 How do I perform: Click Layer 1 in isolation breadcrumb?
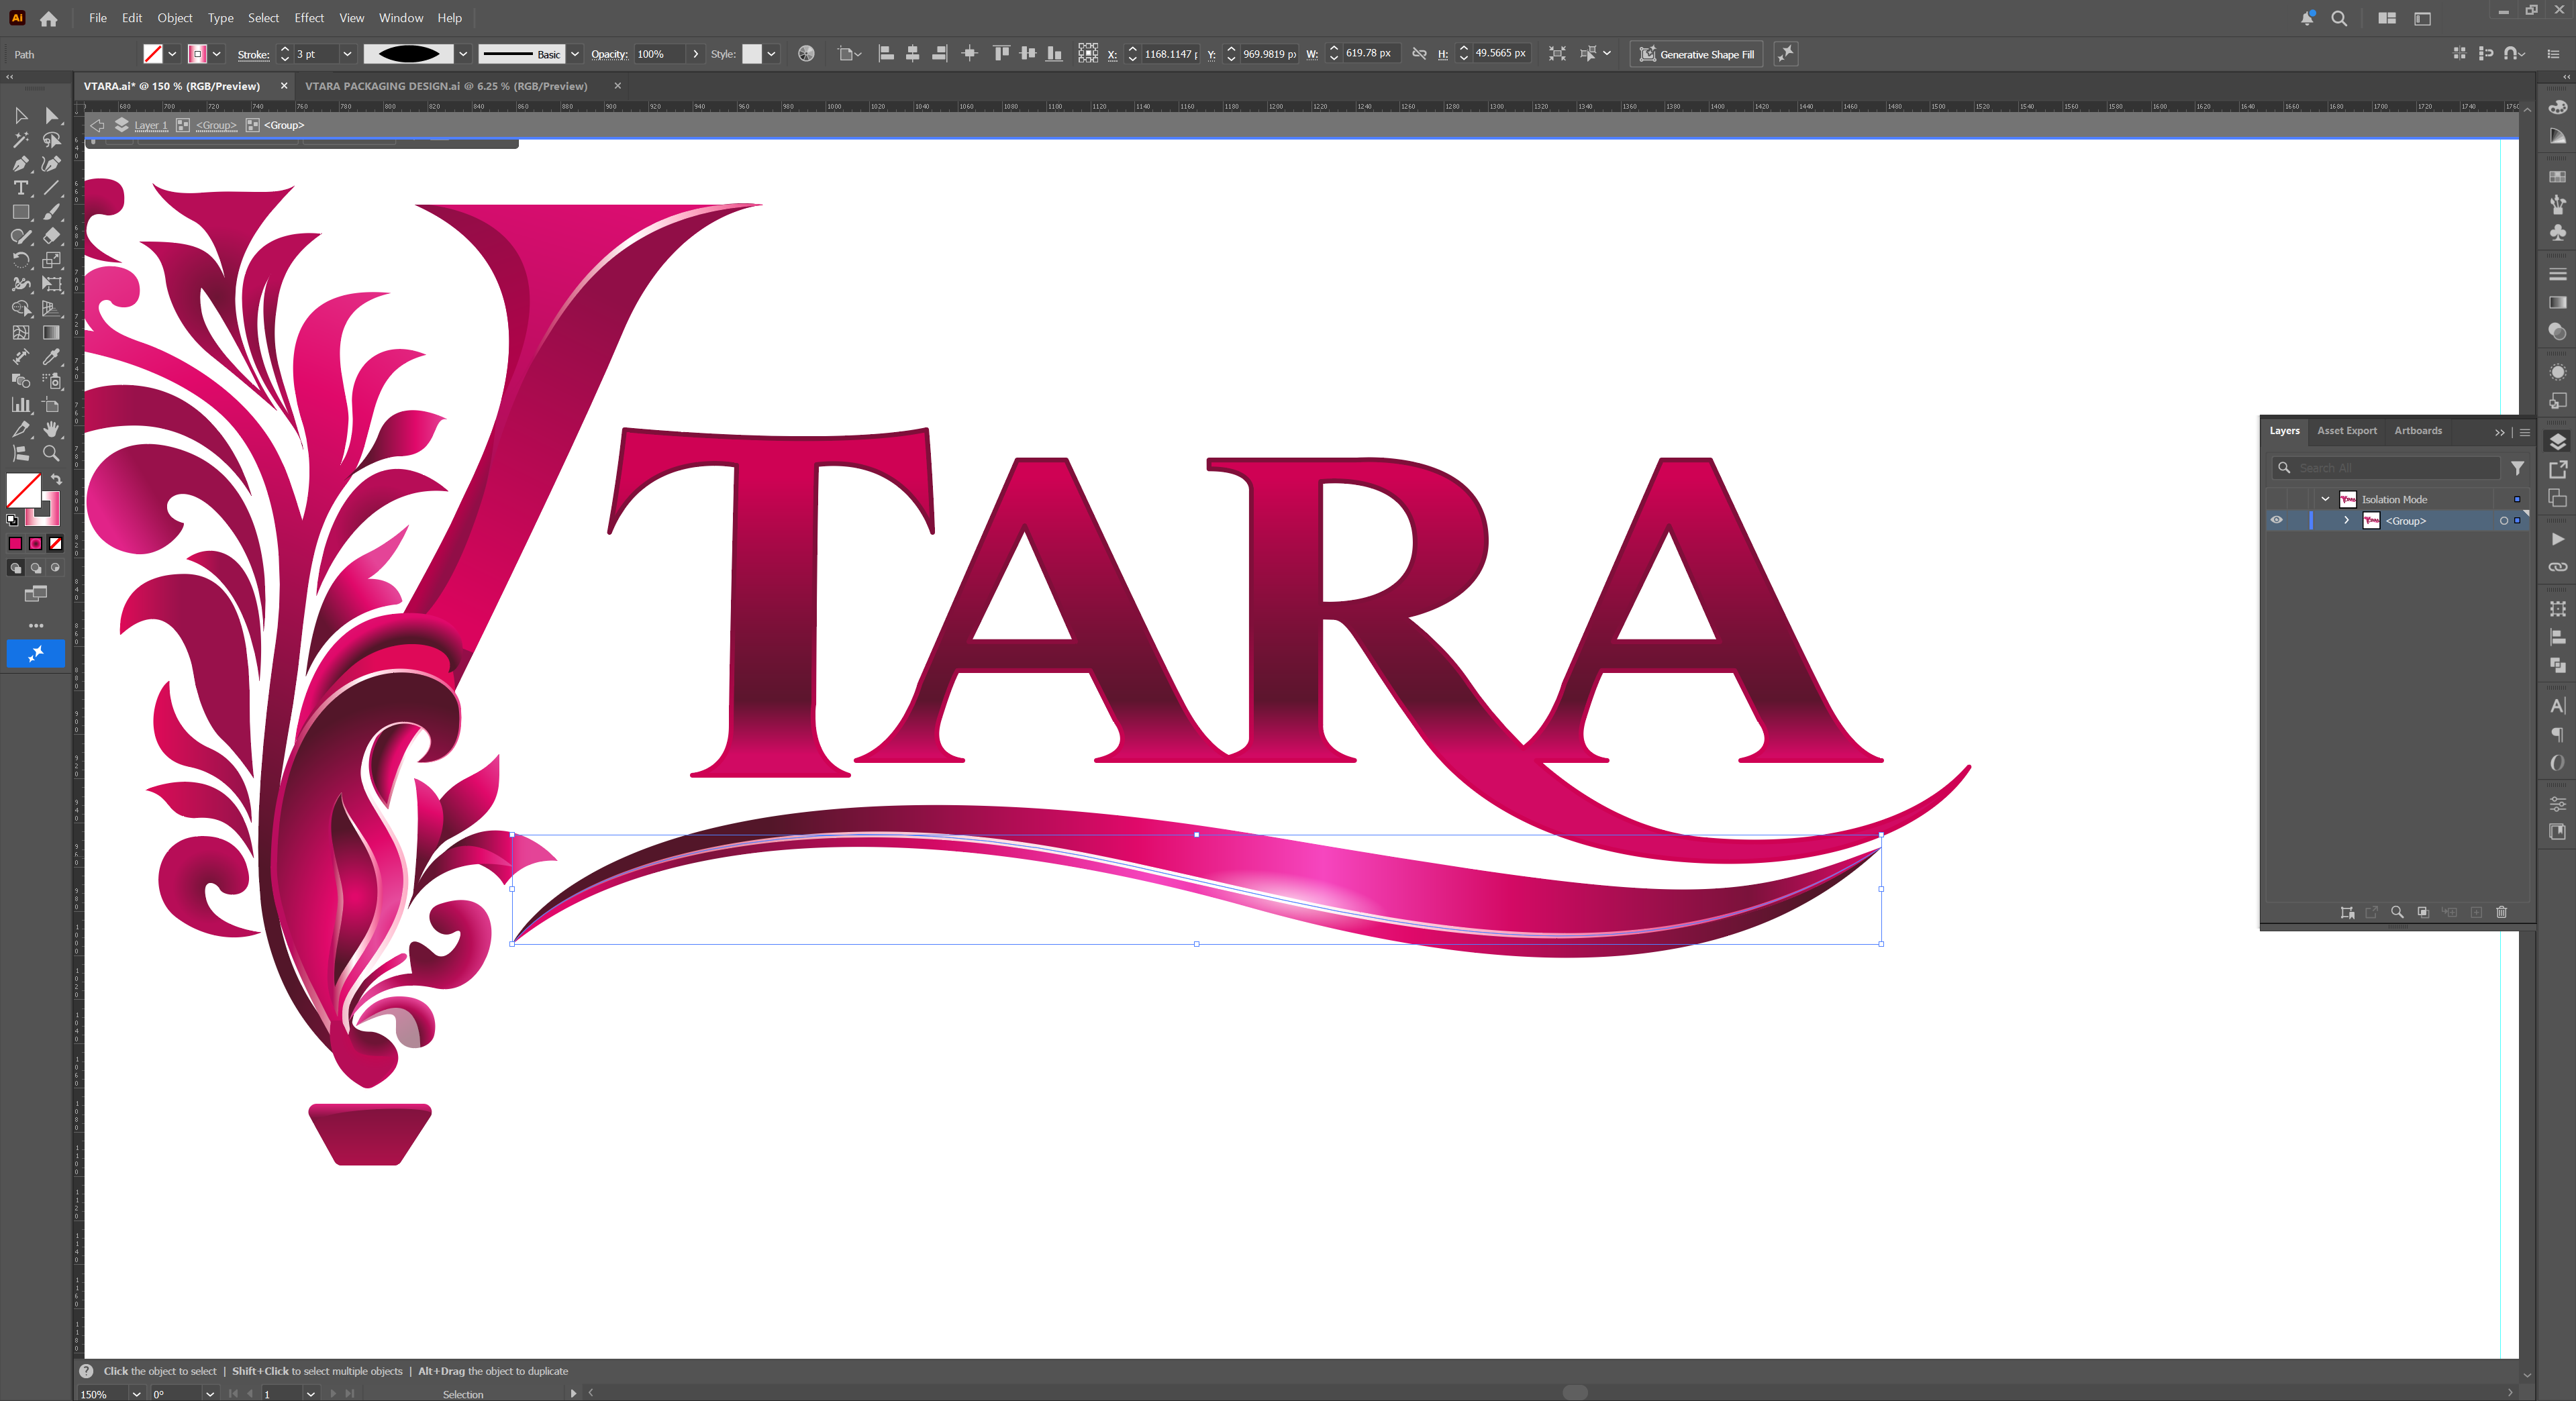pyautogui.click(x=151, y=125)
